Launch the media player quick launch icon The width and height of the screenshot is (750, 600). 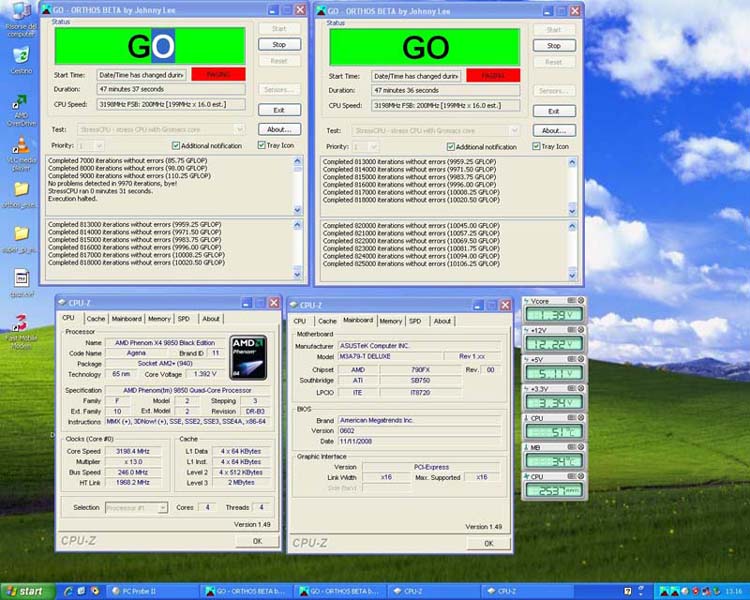point(95,591)
